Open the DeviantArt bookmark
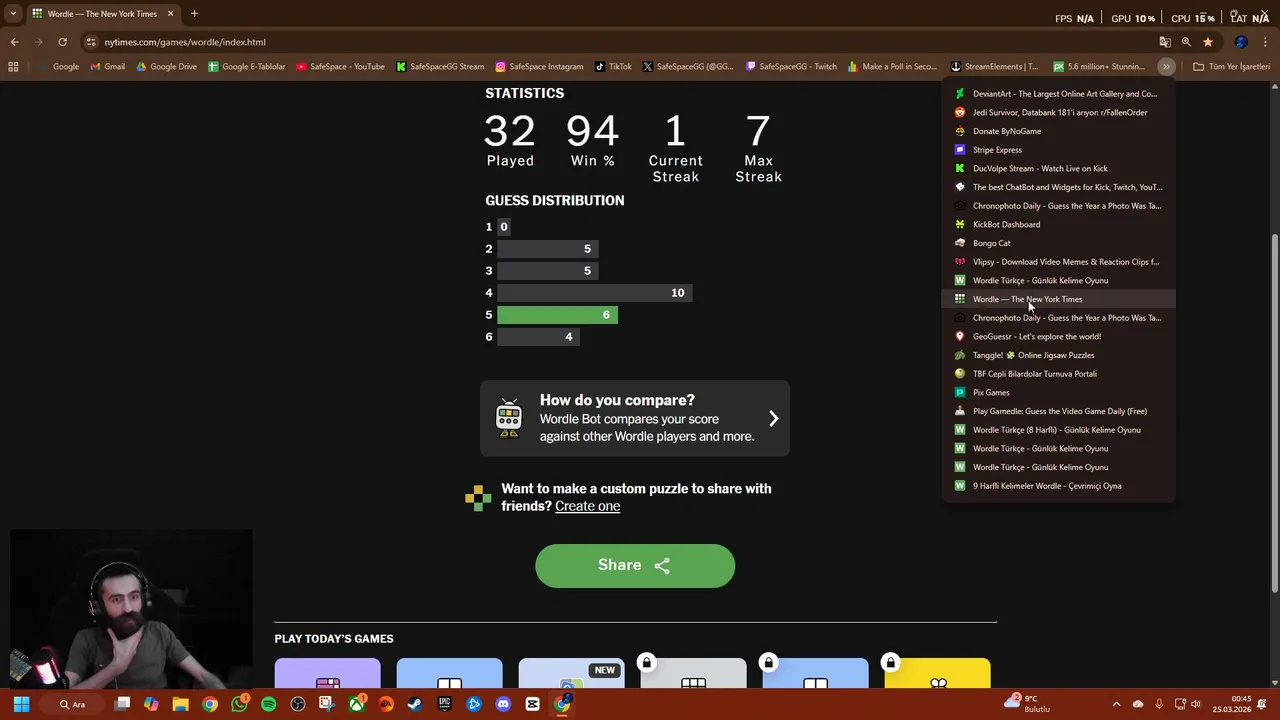The image size is (1280, 720). (1058, 94)
